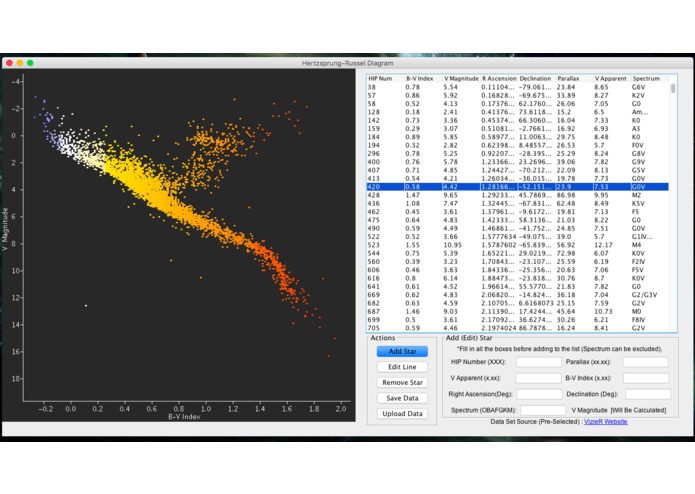Select the row with HIP Num 523
Image resolution: width=695 pixels, height=494 pixels.
518,245
